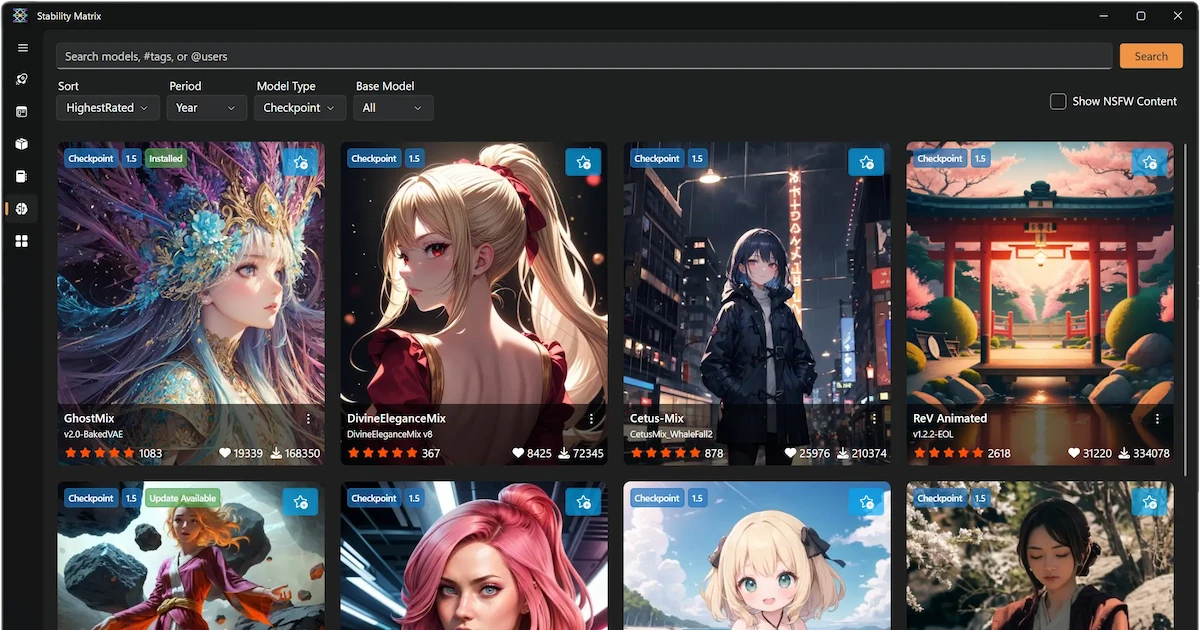Click the favorite star icon on GhostMix card
Image resolution: width=1200 pixels, height=630 pixels.
pos(301,162)
